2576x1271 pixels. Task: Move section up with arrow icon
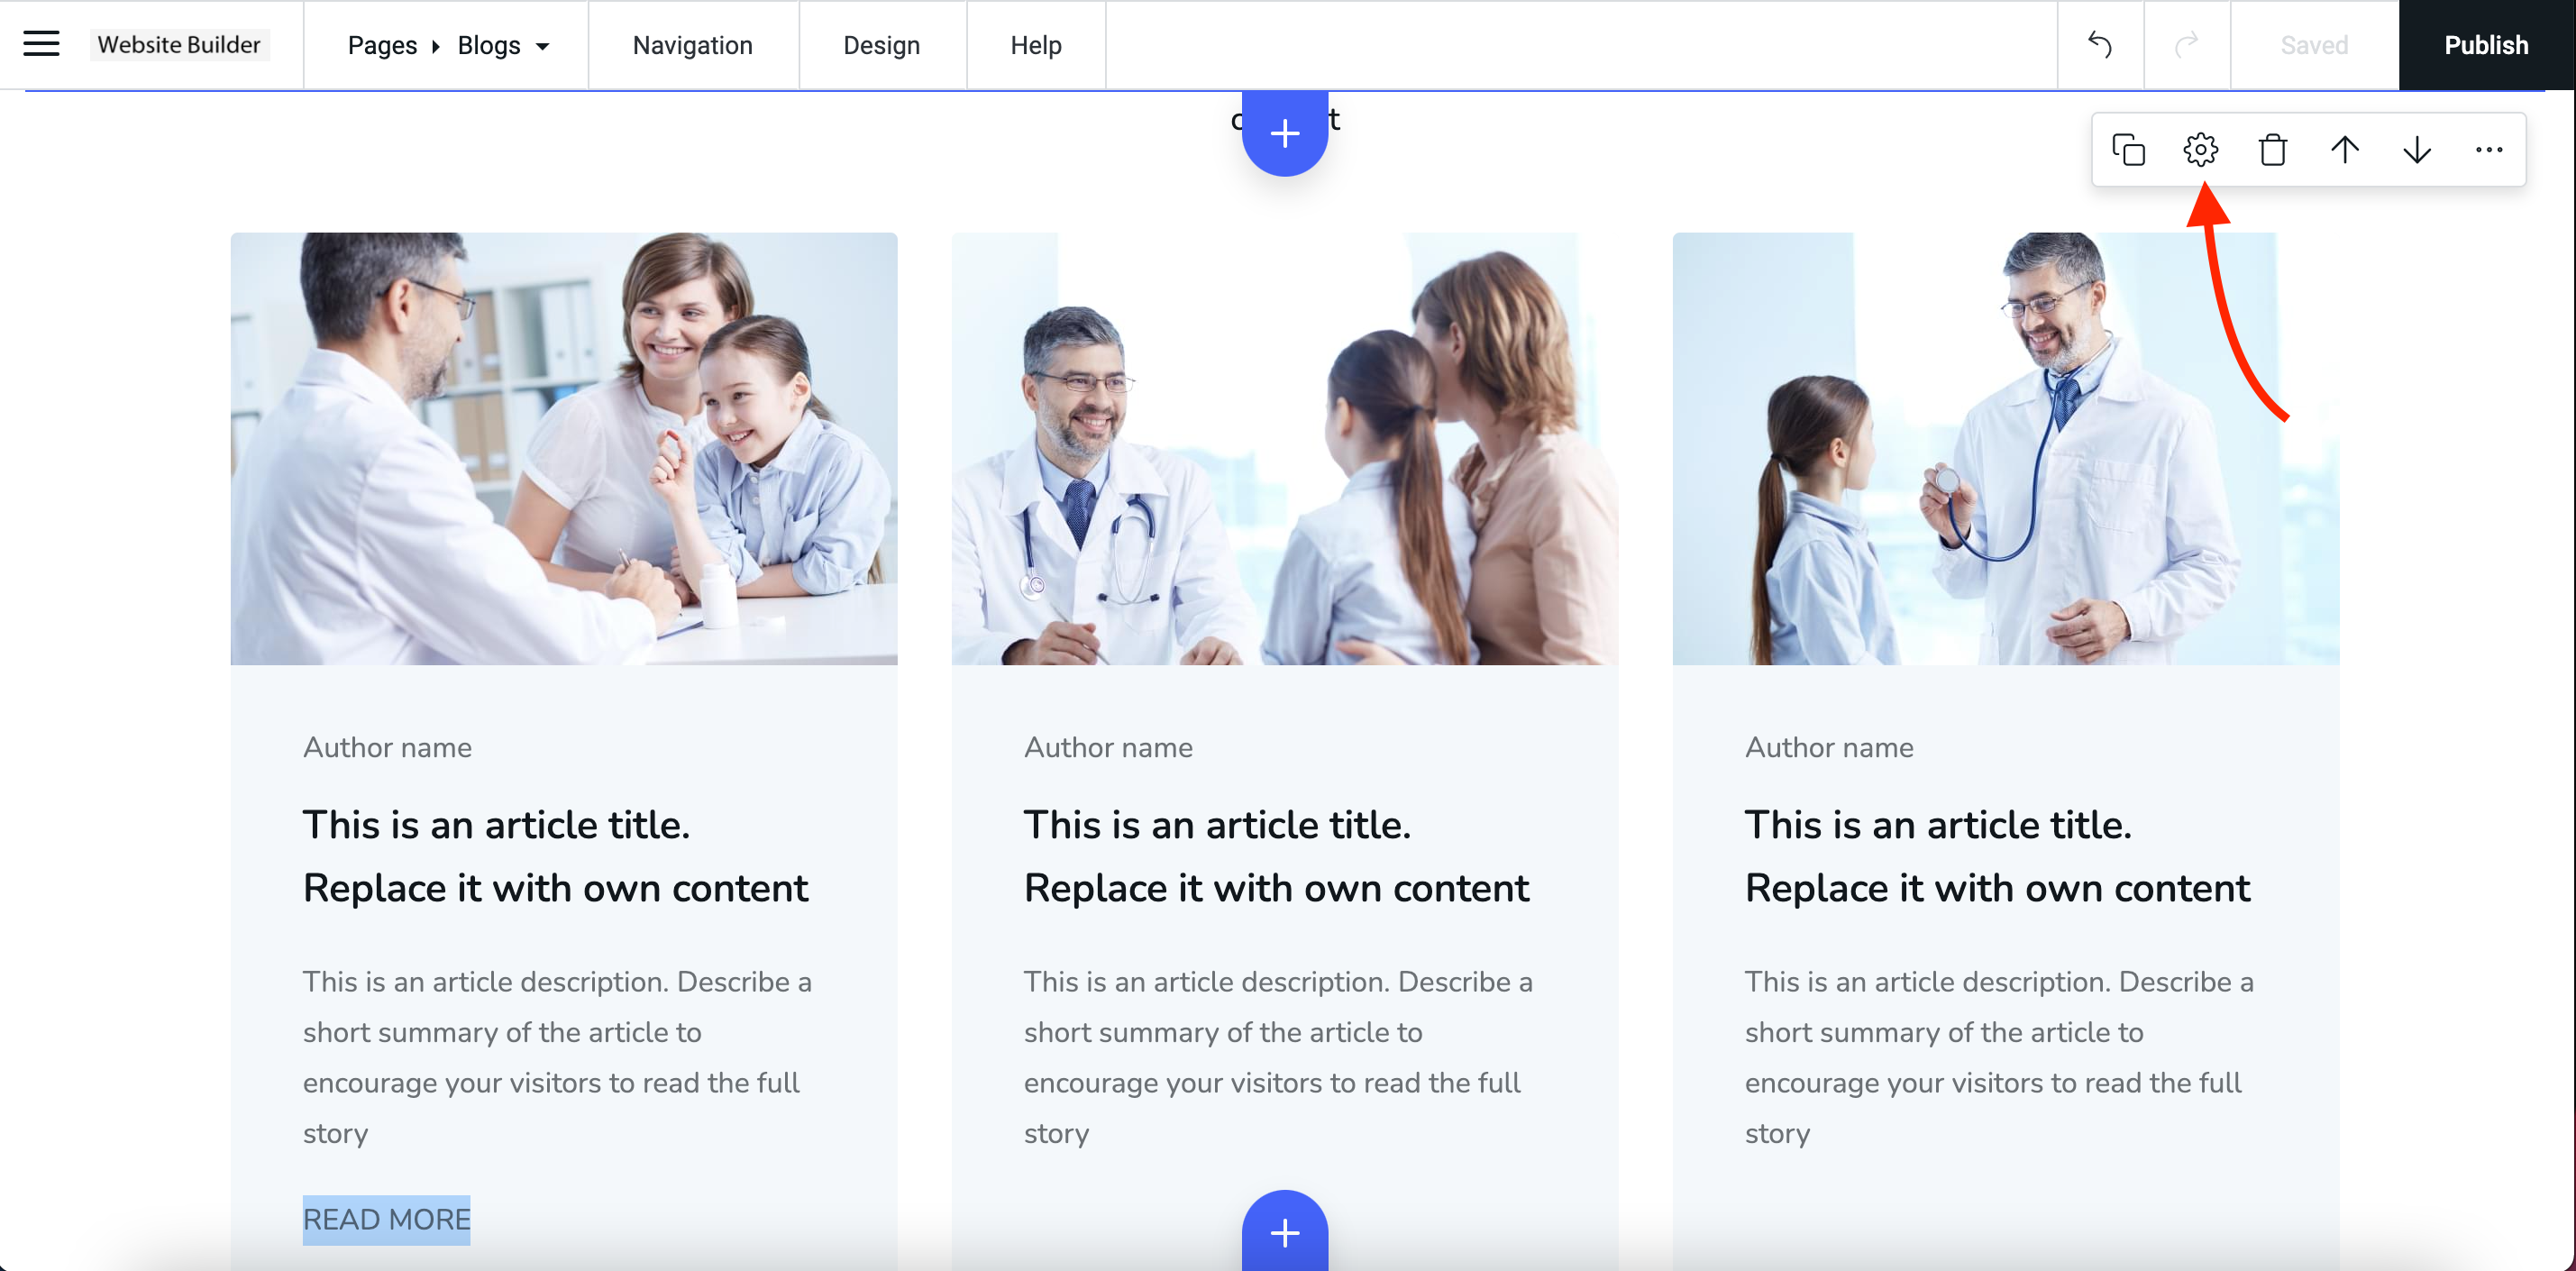tap(2344, 150)
